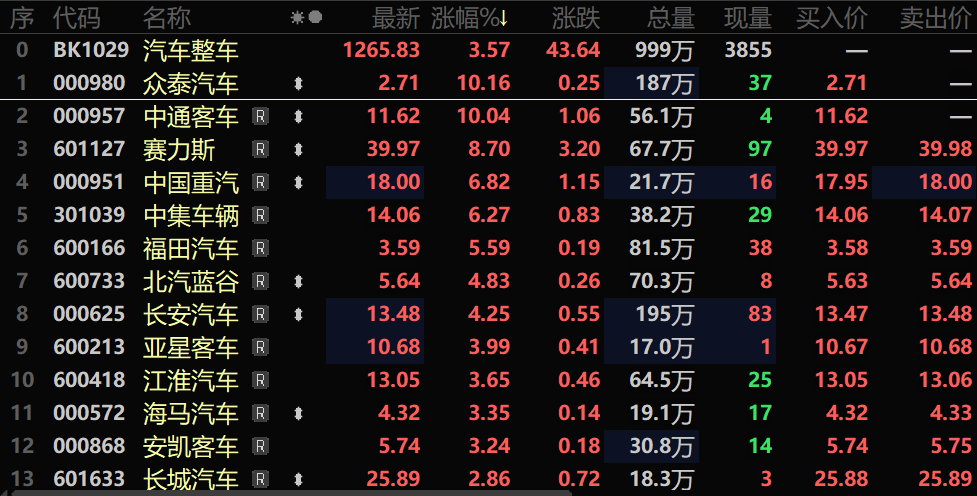The image size is (977, 496).
Task: Select stock name 江淮汽车
Action: [x=191, y=381]
